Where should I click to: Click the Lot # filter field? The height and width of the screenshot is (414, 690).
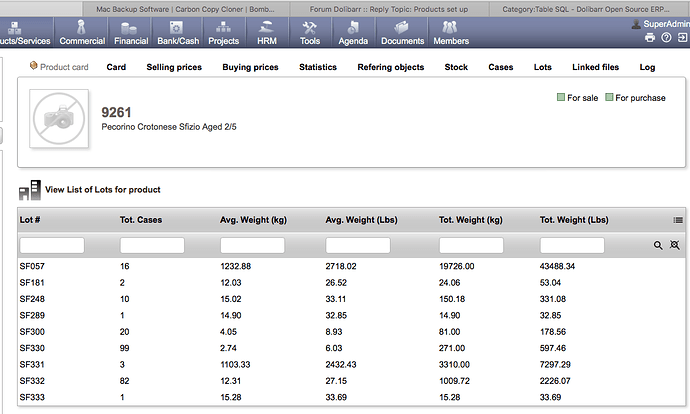(52, 245)
